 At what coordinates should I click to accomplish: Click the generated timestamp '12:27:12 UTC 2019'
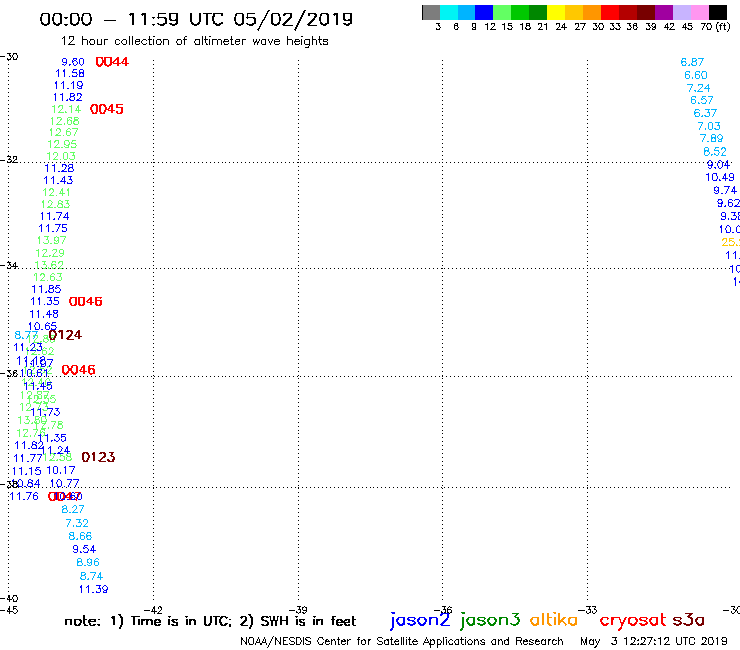[675, 641]
